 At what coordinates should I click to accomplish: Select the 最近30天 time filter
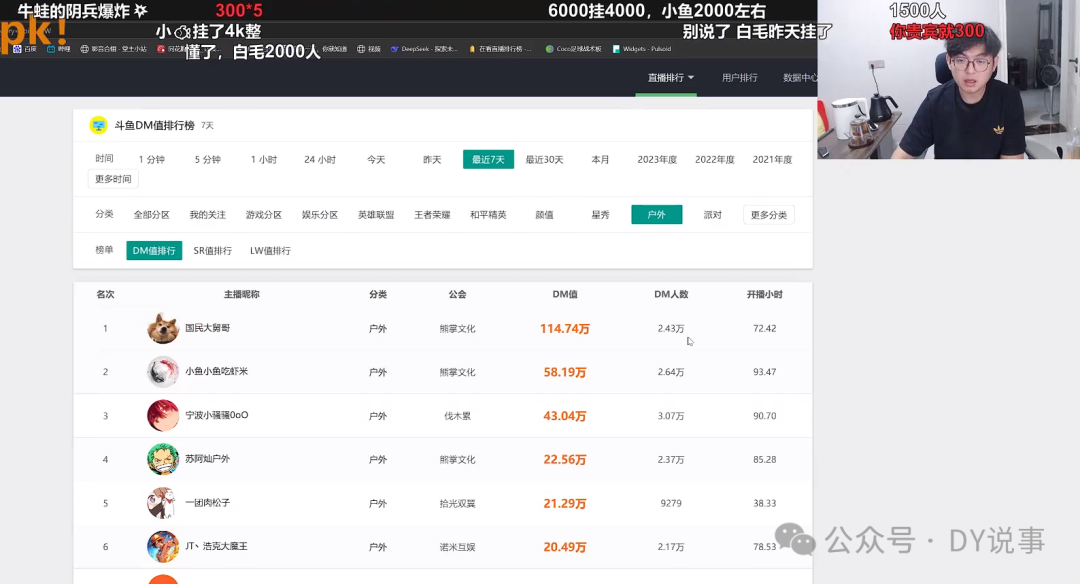544,160
